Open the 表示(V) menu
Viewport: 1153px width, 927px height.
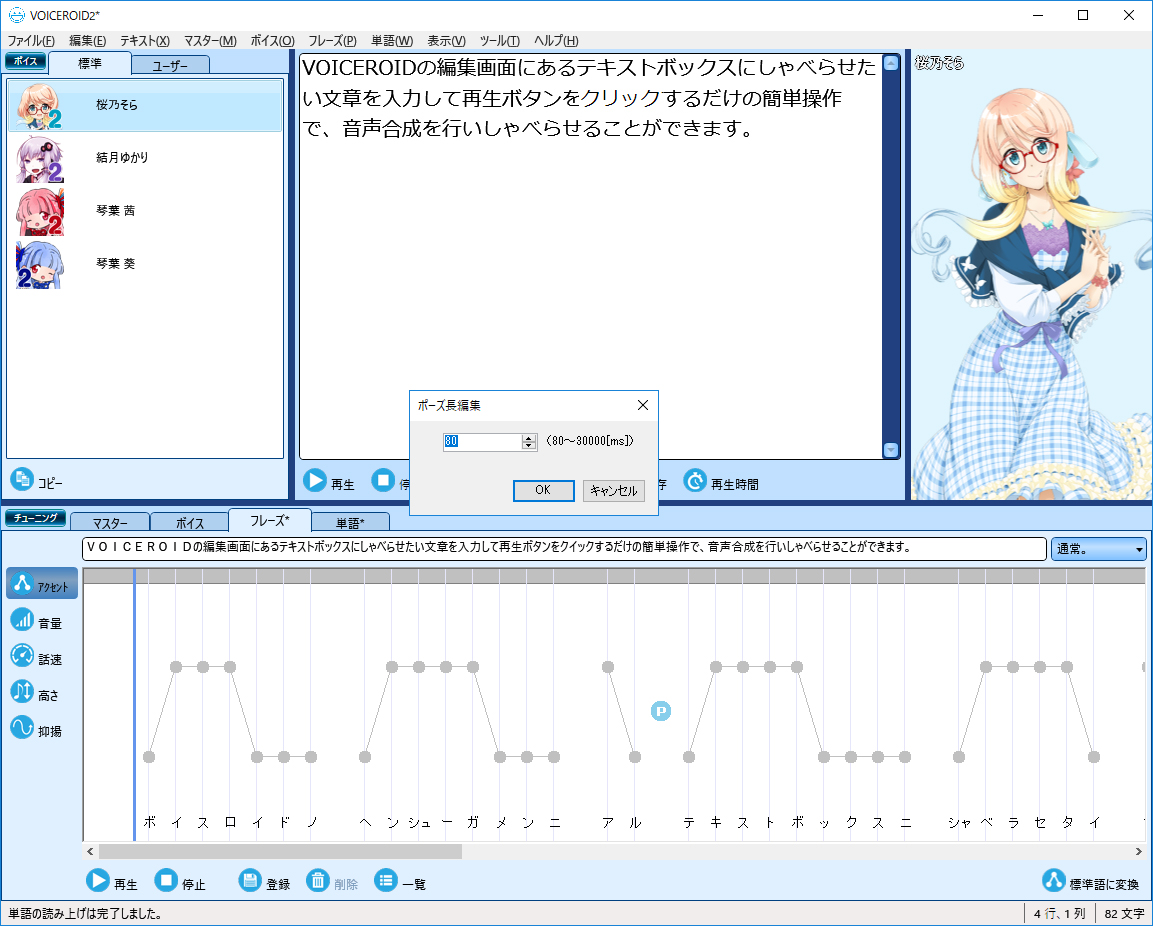446,40
